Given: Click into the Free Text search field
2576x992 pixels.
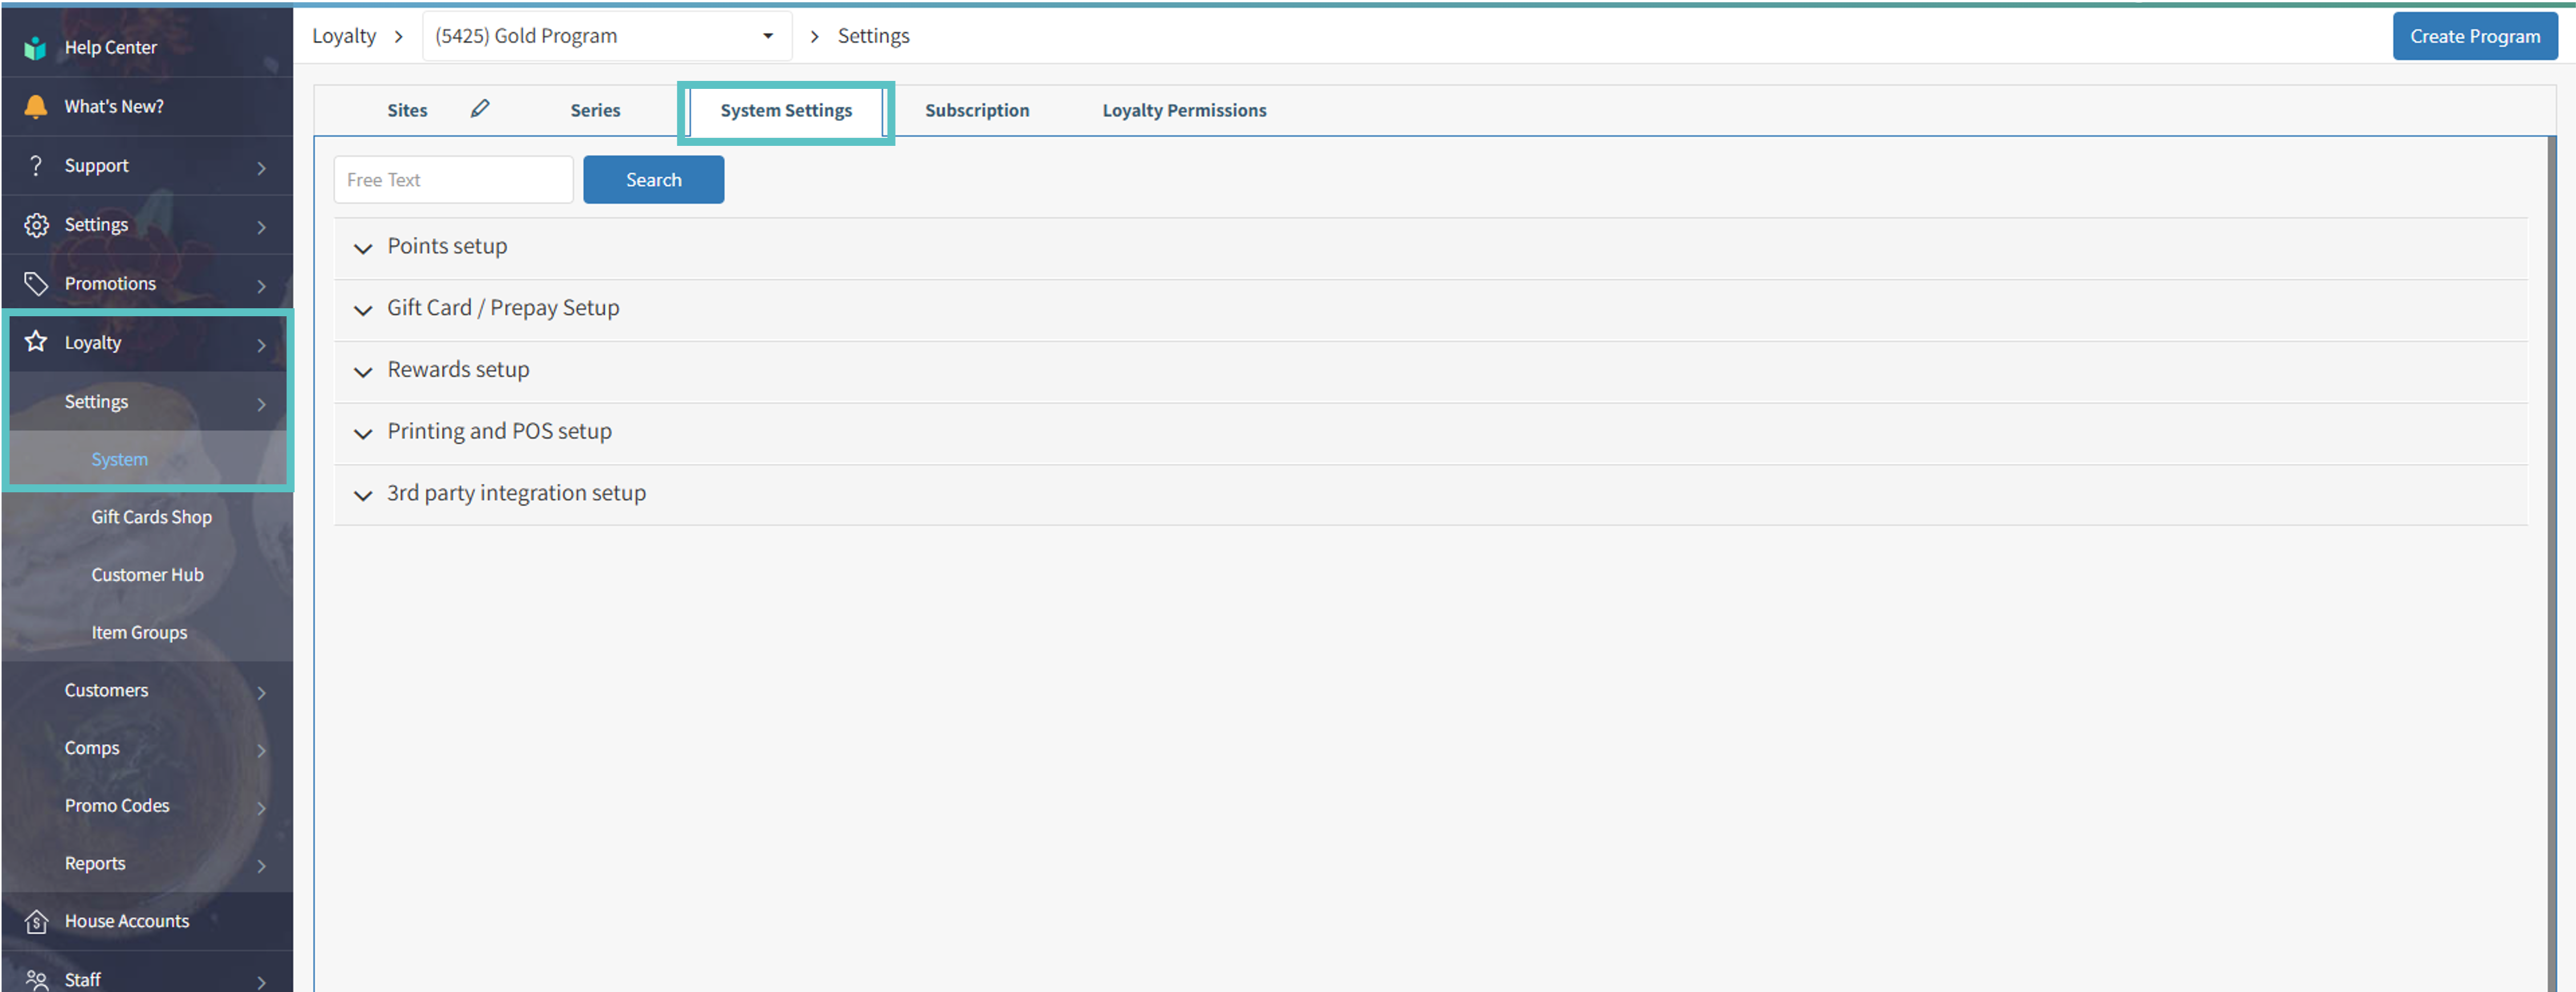Looking at the screenshot, I should tap(453, 180).
